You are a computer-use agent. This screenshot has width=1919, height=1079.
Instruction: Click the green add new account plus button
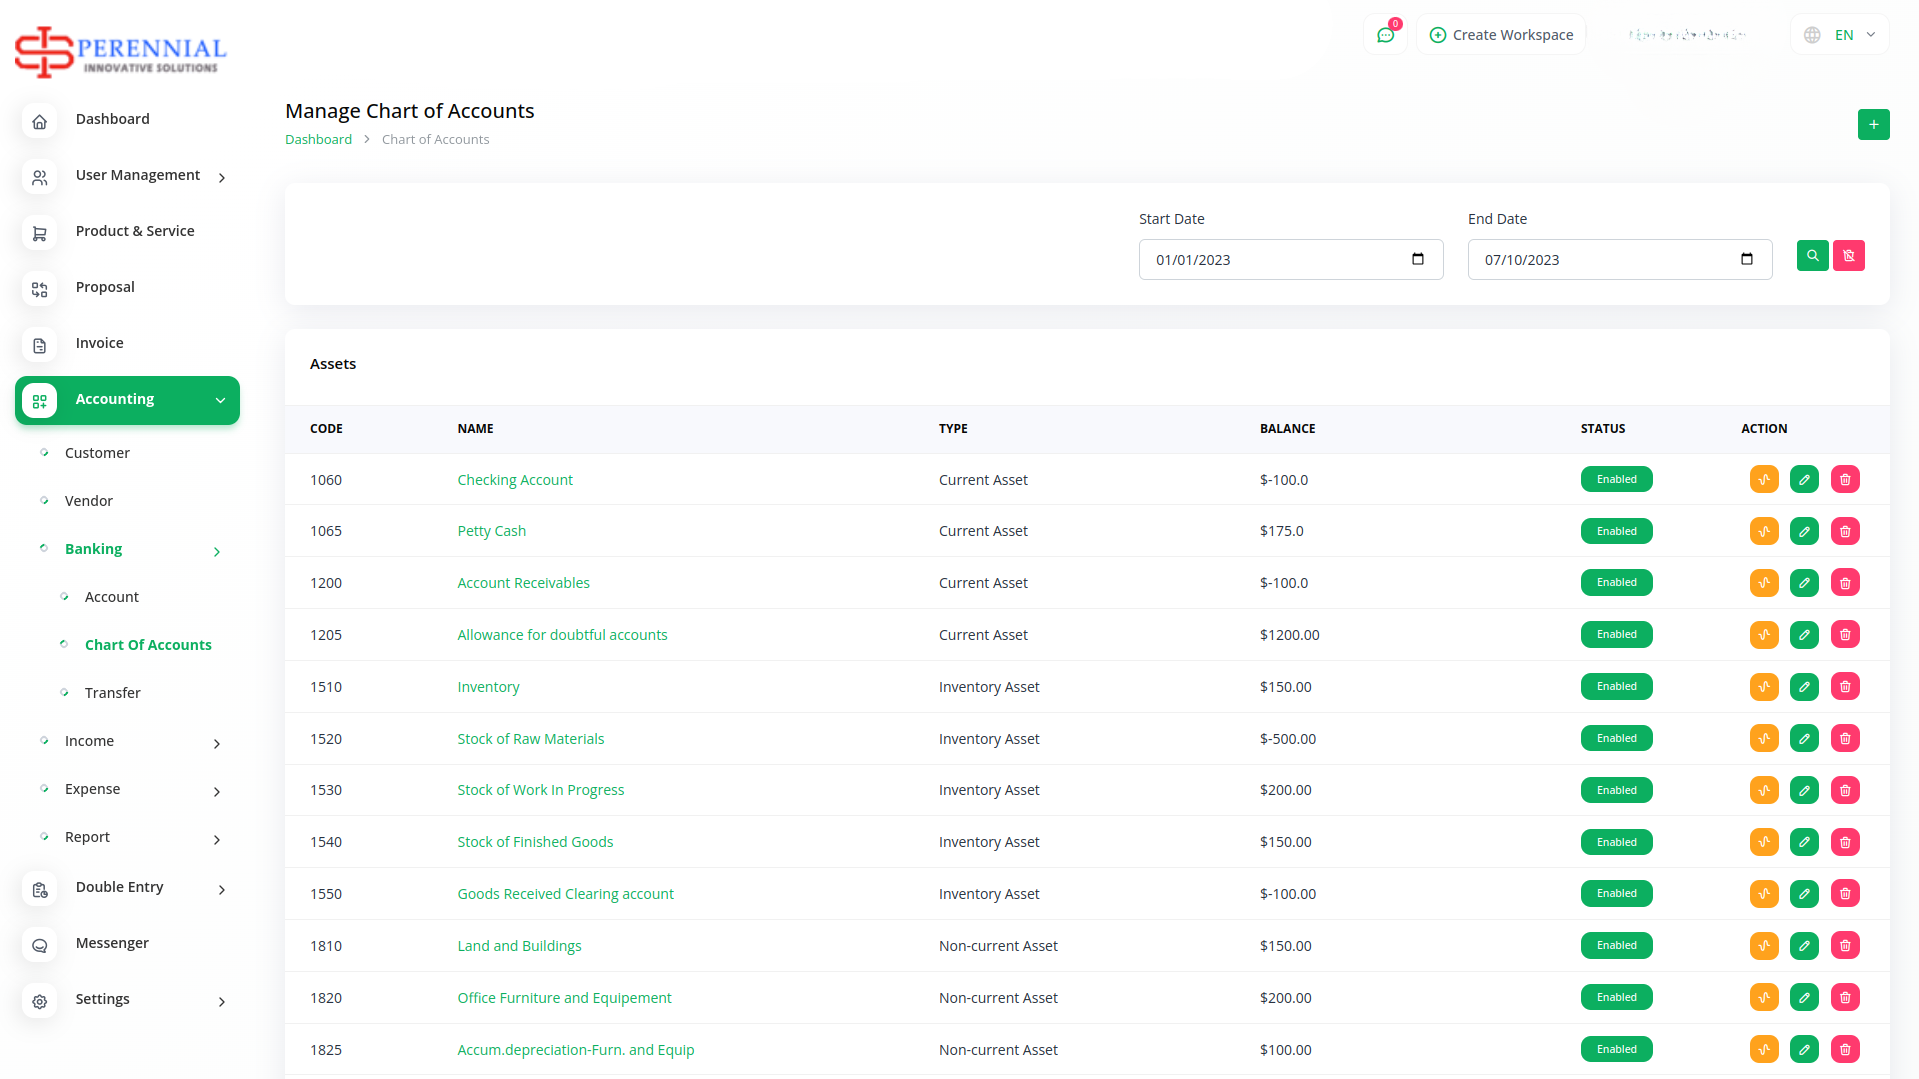click(1873, 125)
